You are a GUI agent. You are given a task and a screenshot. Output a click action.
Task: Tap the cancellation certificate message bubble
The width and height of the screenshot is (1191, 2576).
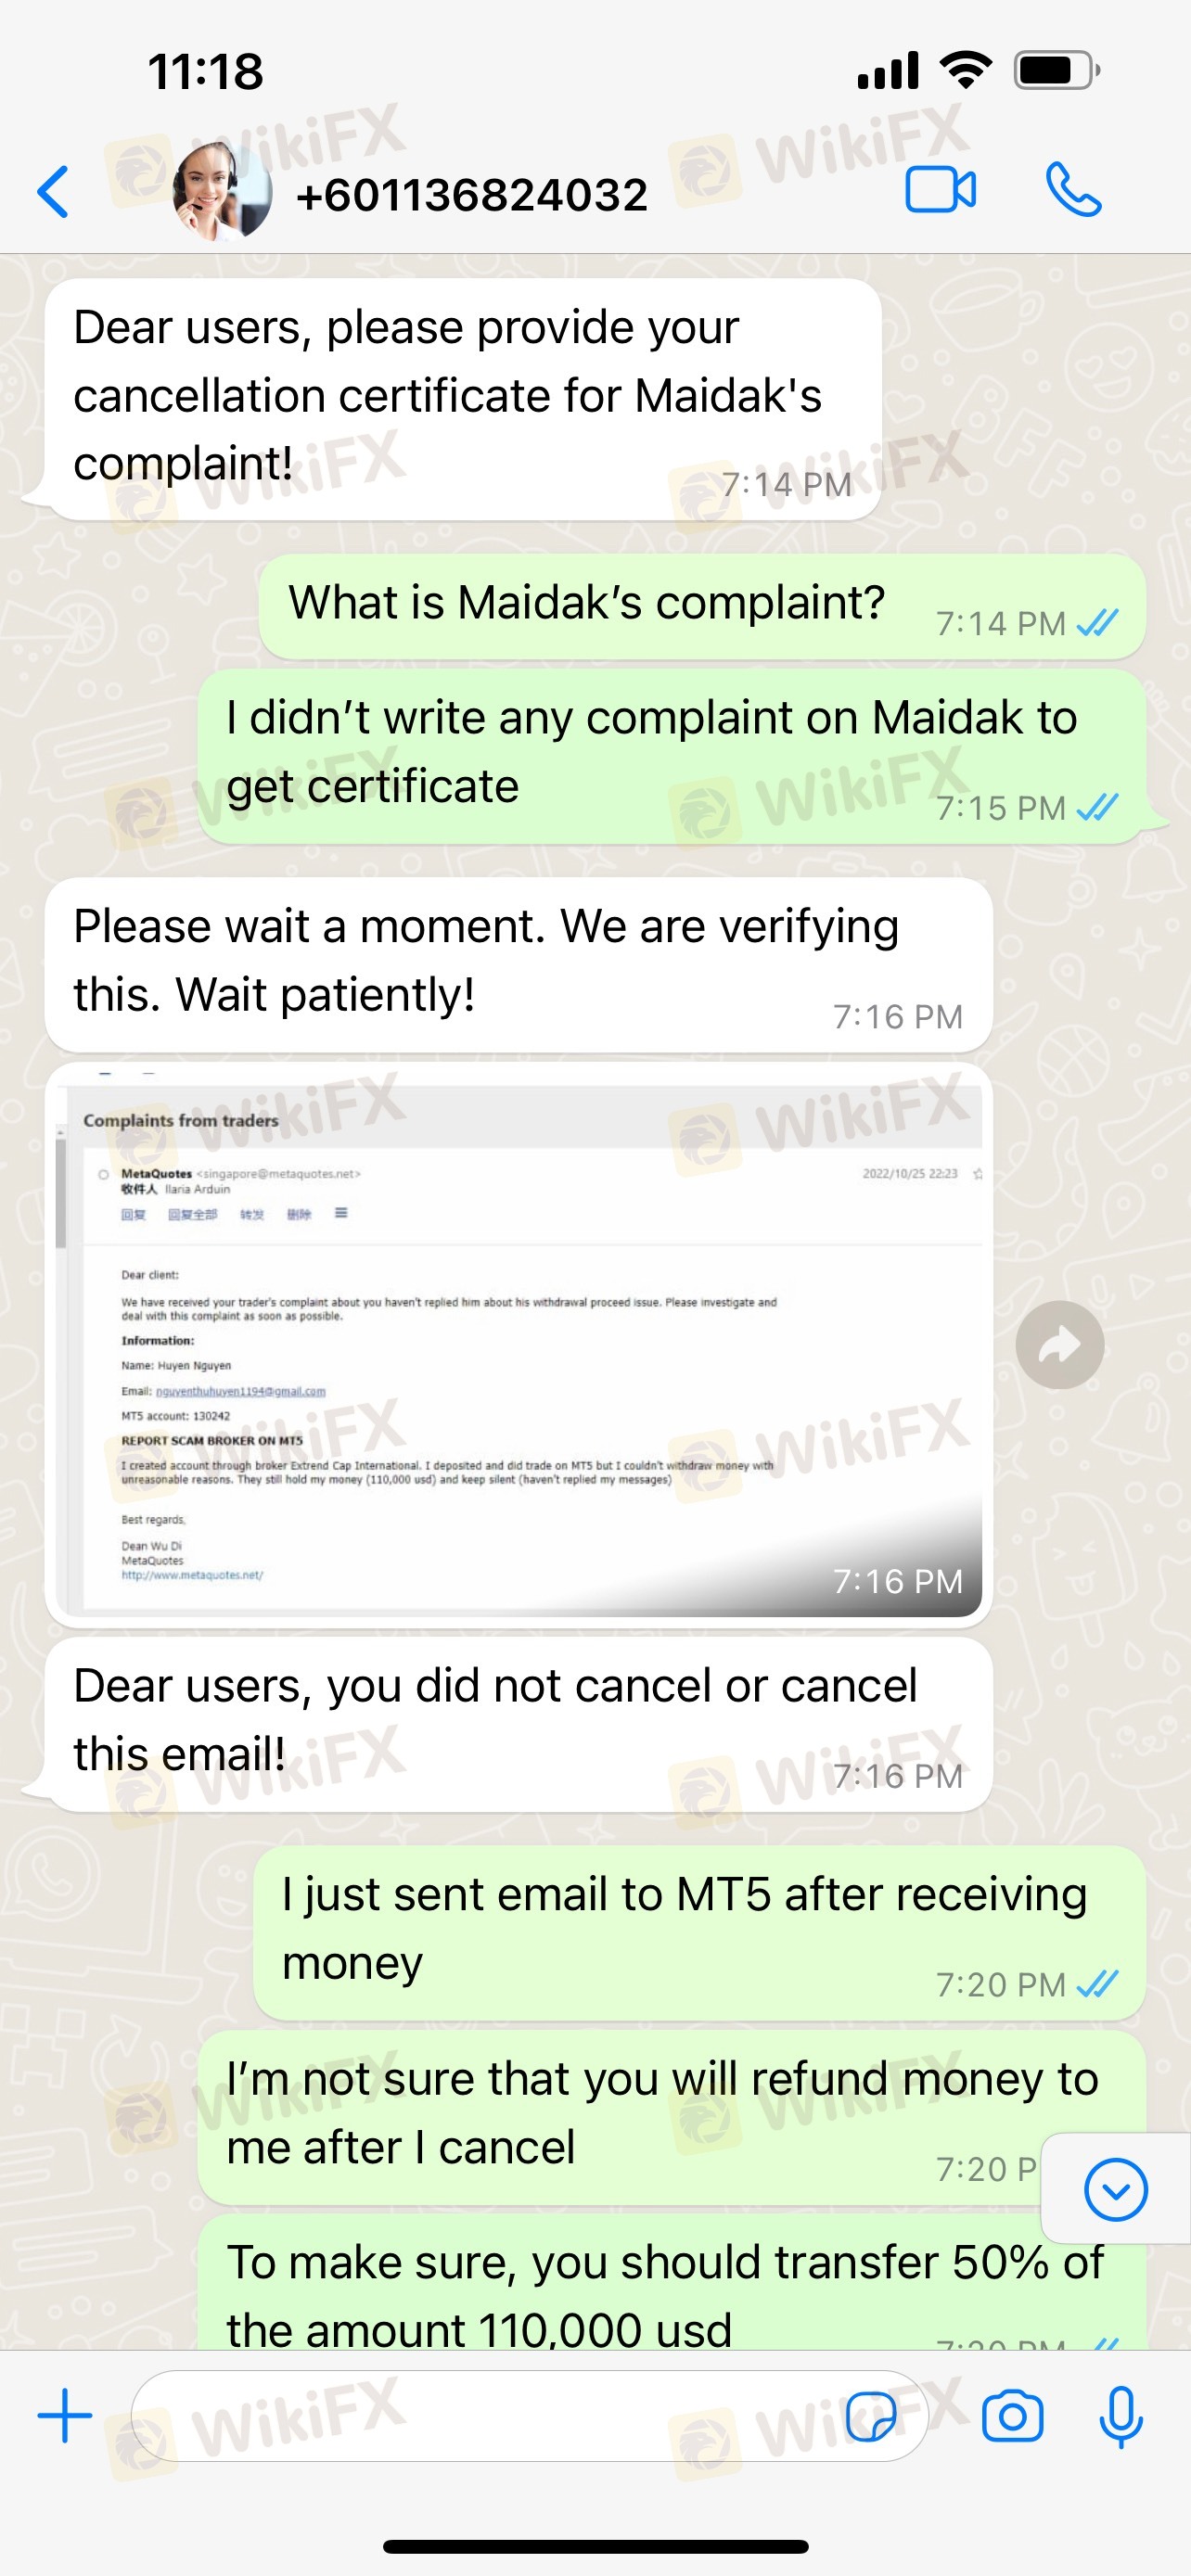[x=462, y=399]
